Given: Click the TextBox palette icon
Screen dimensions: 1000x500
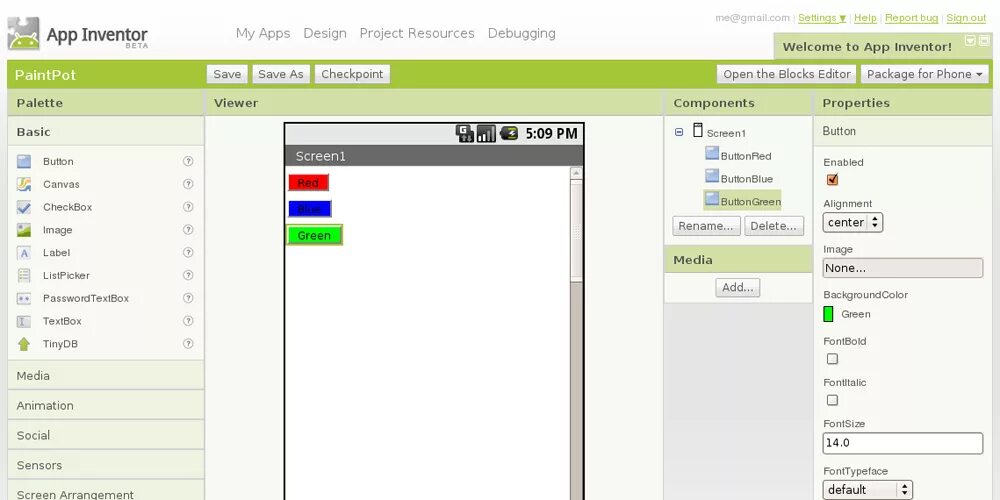Looking at the screenshot, I should (24, 321).
